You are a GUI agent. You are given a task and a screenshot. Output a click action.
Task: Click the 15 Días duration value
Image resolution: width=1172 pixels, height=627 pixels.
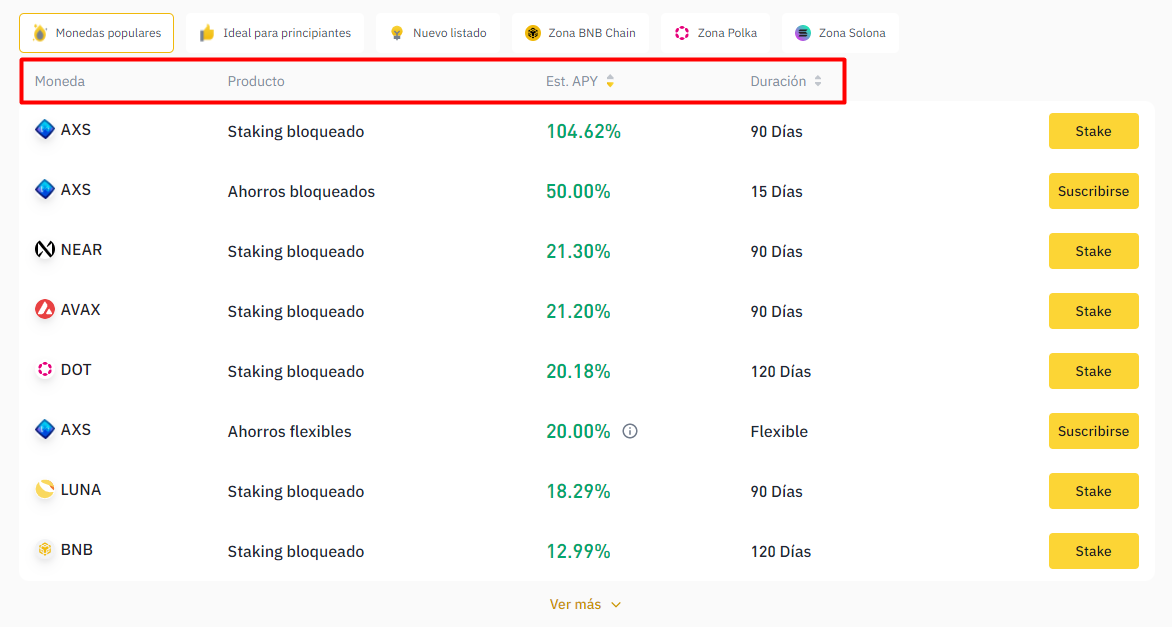click(777, 191)
